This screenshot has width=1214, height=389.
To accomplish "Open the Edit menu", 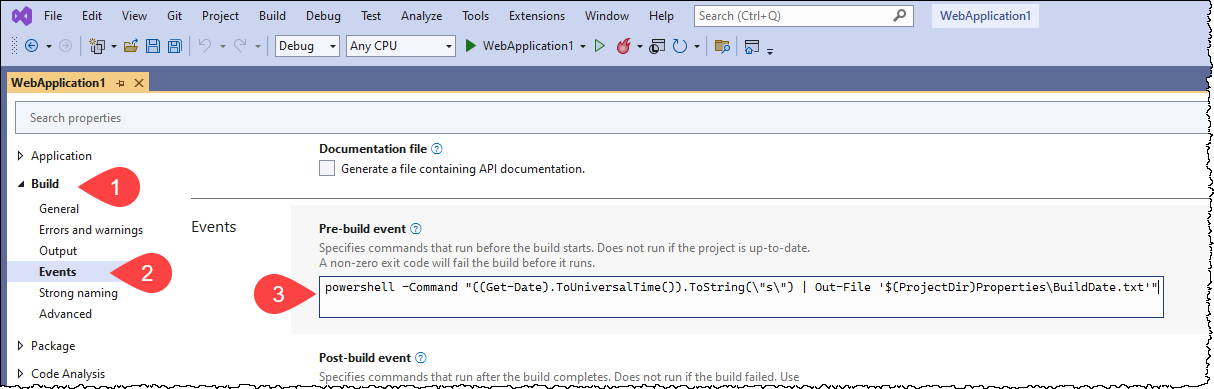I will click(x=91, y=16).
